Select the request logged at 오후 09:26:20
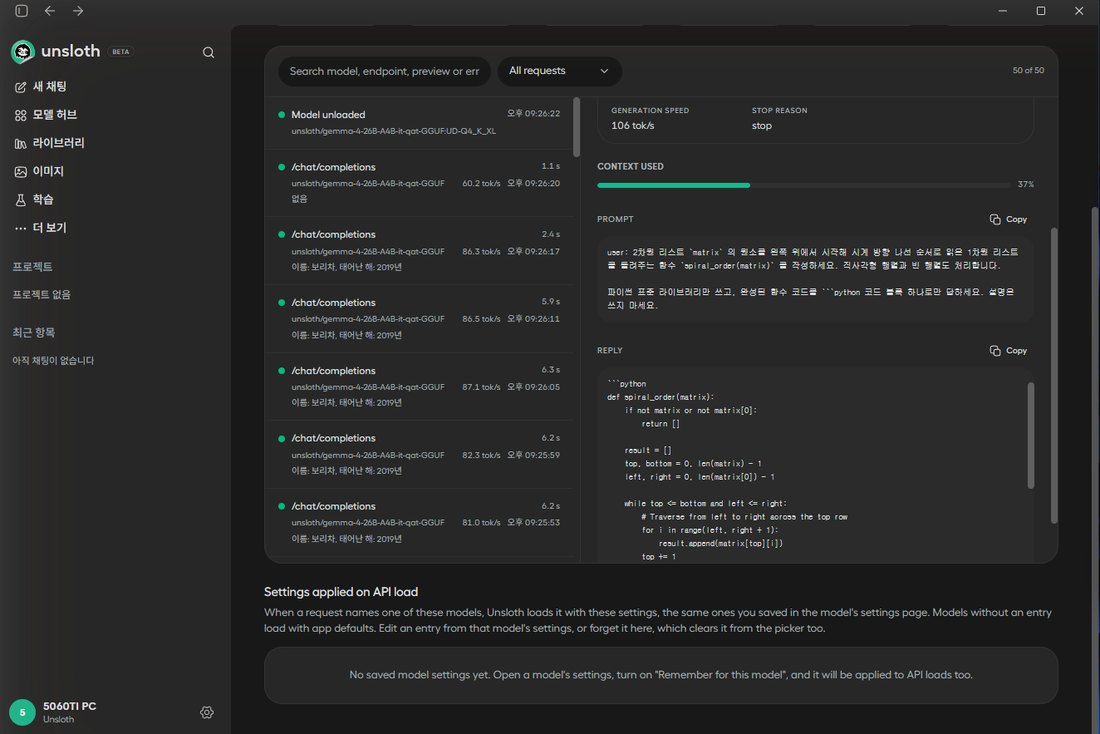This screenshot has height=734, width=1100. [x=419, y=182]
